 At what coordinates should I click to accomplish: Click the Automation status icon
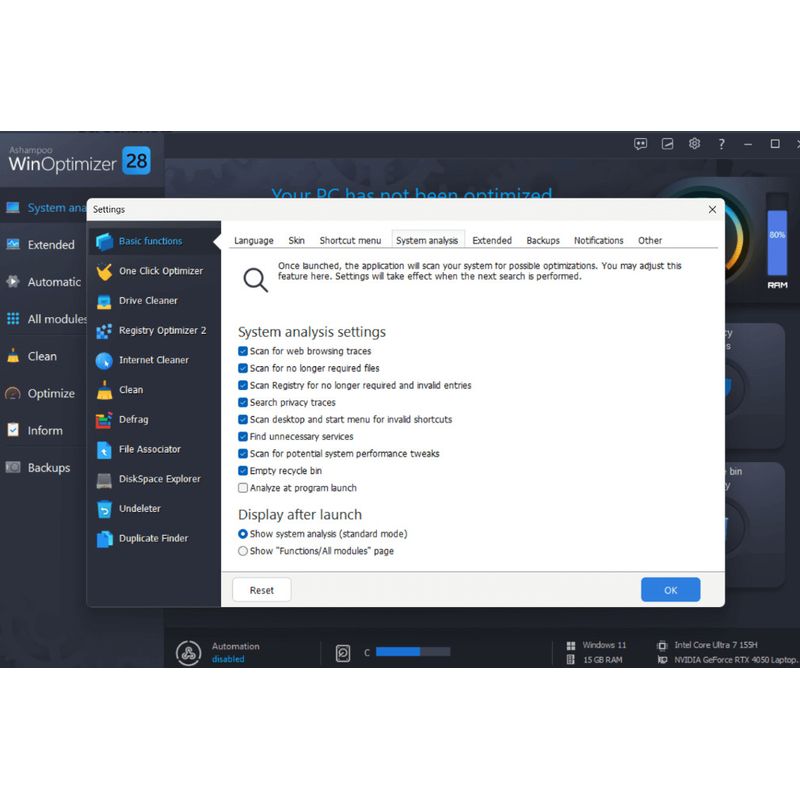pyautogui.click(x=188, y=653)
